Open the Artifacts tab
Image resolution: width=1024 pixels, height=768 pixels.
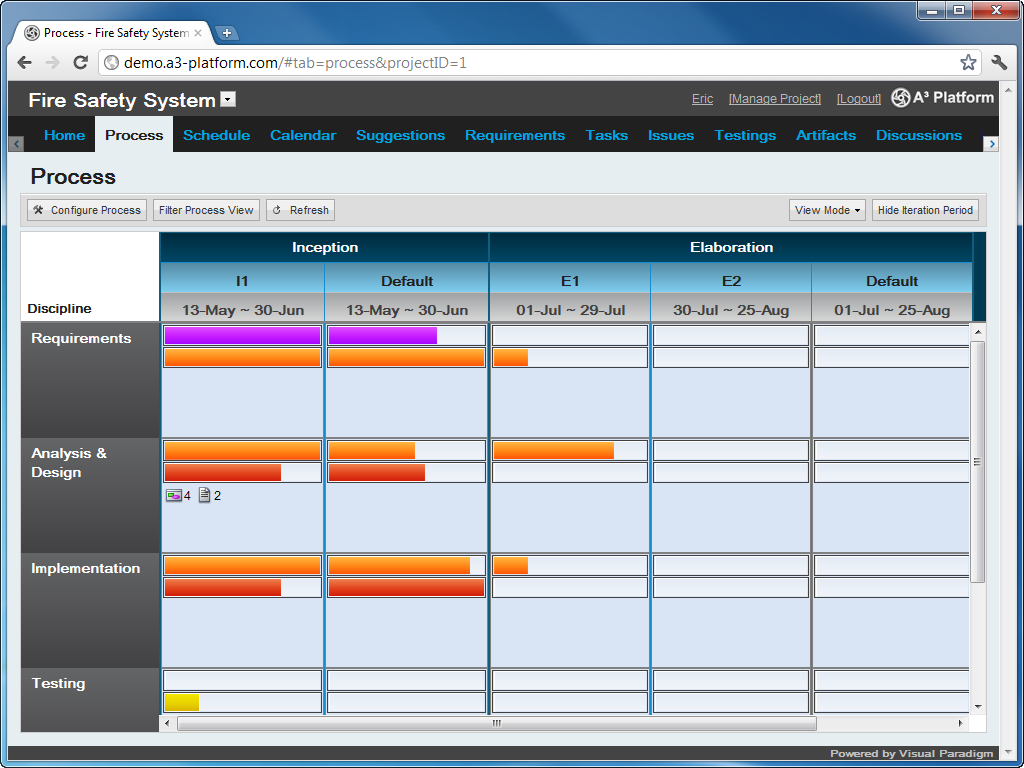click(x=825, y=135)
